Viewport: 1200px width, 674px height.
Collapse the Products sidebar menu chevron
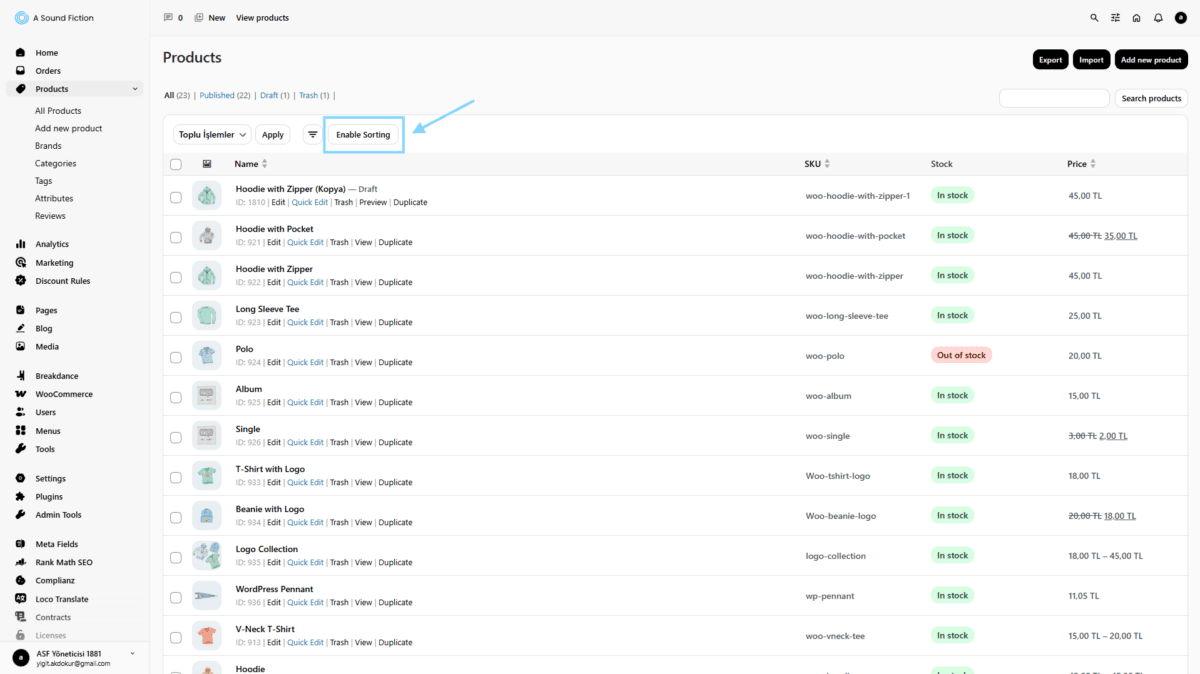pos(135,89)
